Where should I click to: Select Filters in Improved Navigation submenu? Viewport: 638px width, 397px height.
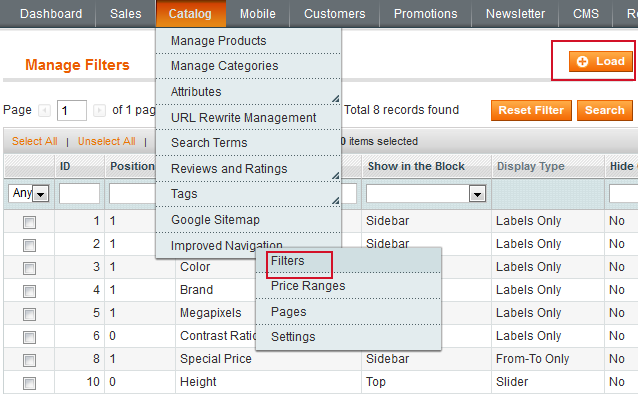(288, 261)
